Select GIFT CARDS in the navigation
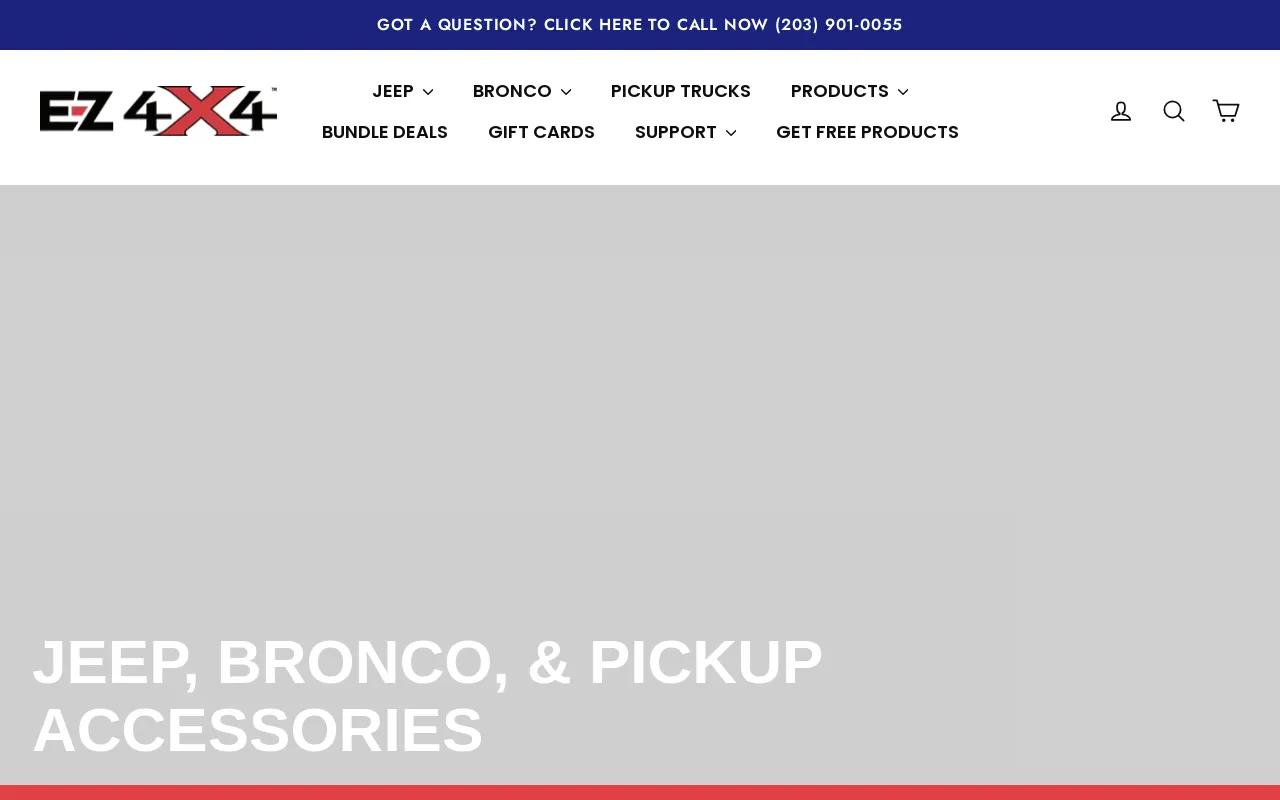This screenshot has height=800, width=1280. (541, 132)
